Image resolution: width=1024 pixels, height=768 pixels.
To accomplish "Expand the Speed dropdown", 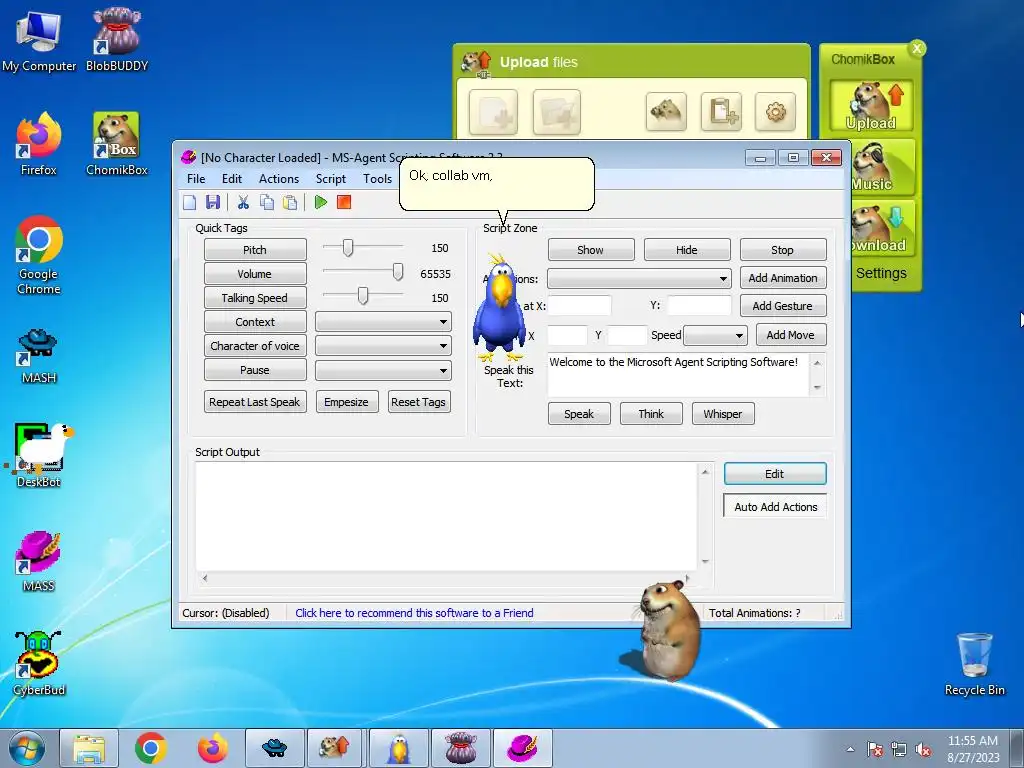I will pyautogui.click(x=715, y=335).
